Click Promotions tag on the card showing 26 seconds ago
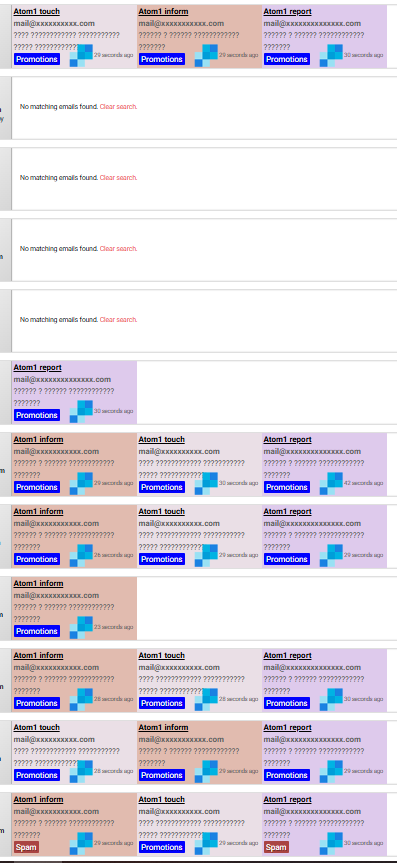Image resolution: width=397 pixels, height=863 pixels. [37, 559]
